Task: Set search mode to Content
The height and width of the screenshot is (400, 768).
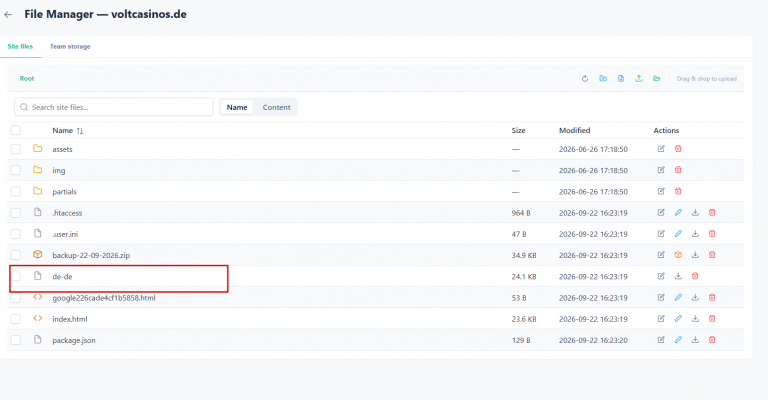Action: (276, 107)
